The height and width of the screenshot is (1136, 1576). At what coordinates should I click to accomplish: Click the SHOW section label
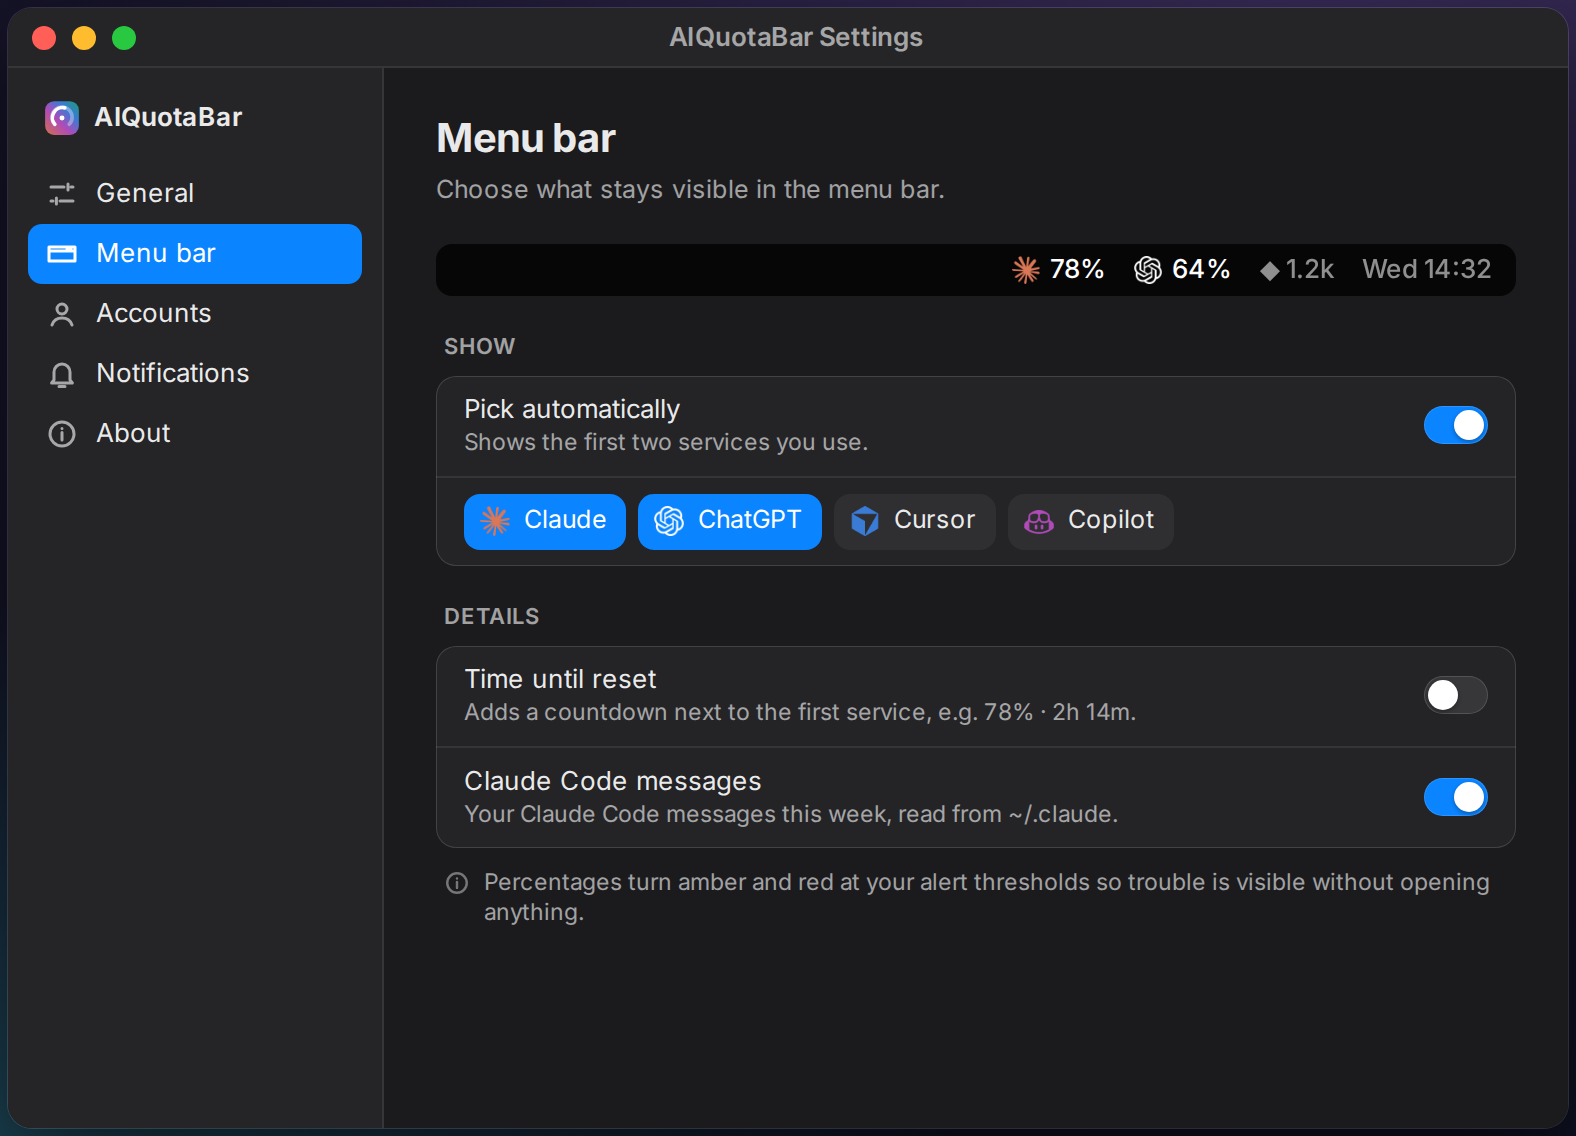click(480, 347)
